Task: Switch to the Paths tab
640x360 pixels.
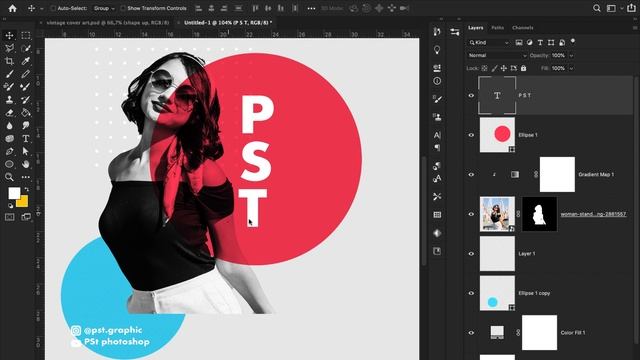Action: [497, 28]
